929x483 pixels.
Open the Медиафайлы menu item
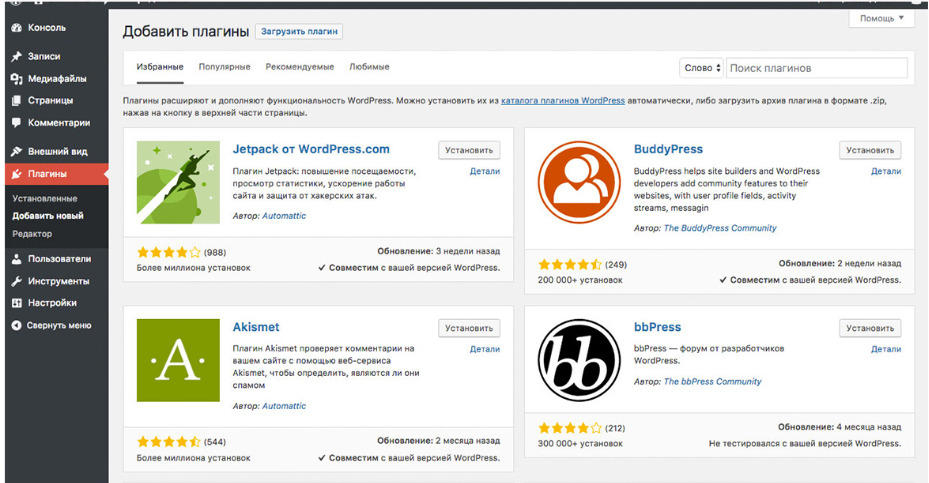(56, 79)
